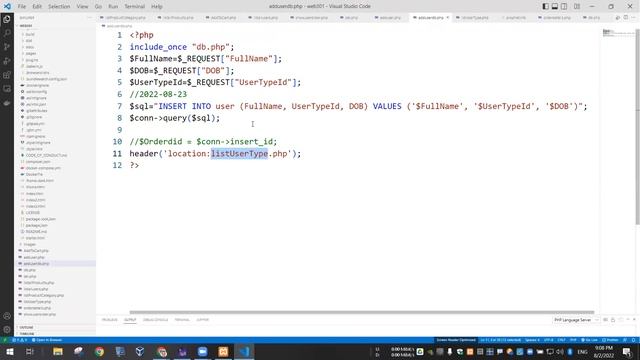Toggle the primary side bar
This screenshot has width=640, height=360.
tap(545, 7)
